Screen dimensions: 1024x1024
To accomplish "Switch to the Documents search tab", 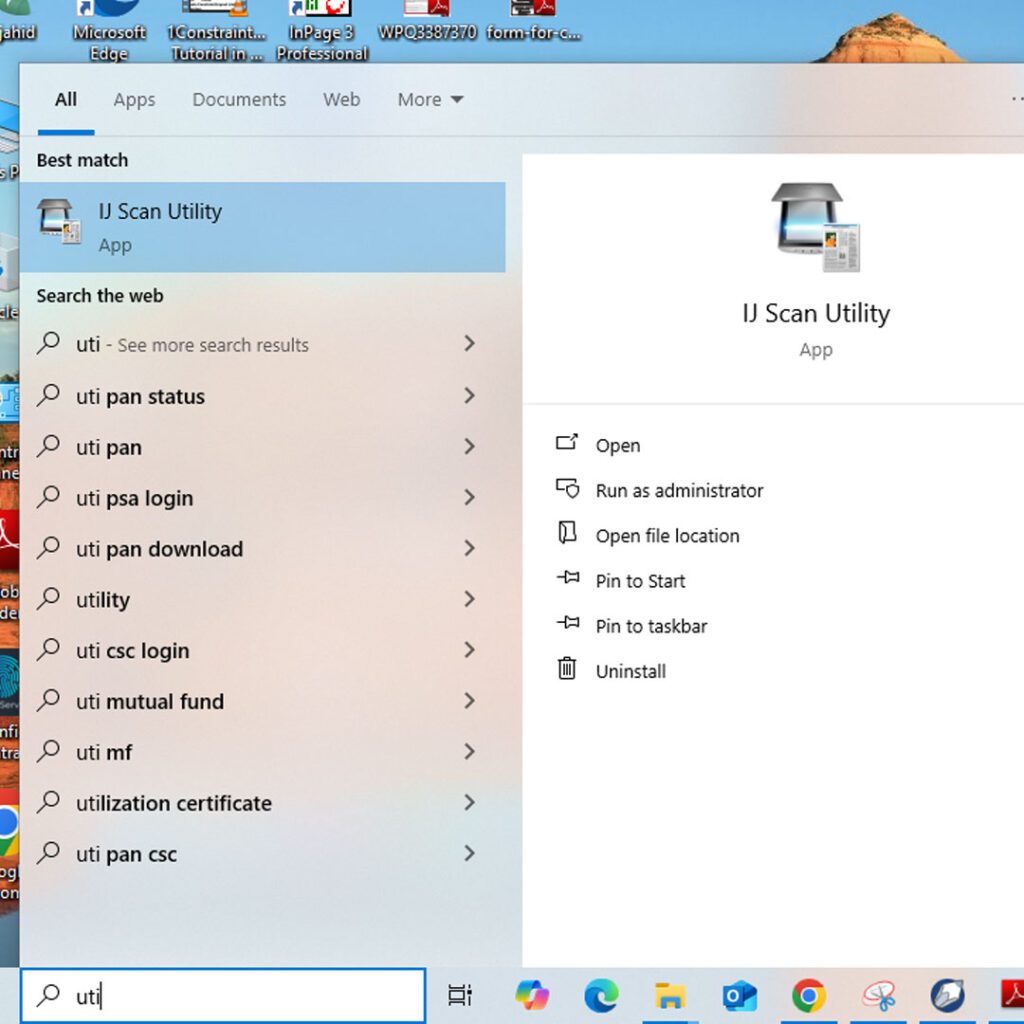I will point(239,100).
